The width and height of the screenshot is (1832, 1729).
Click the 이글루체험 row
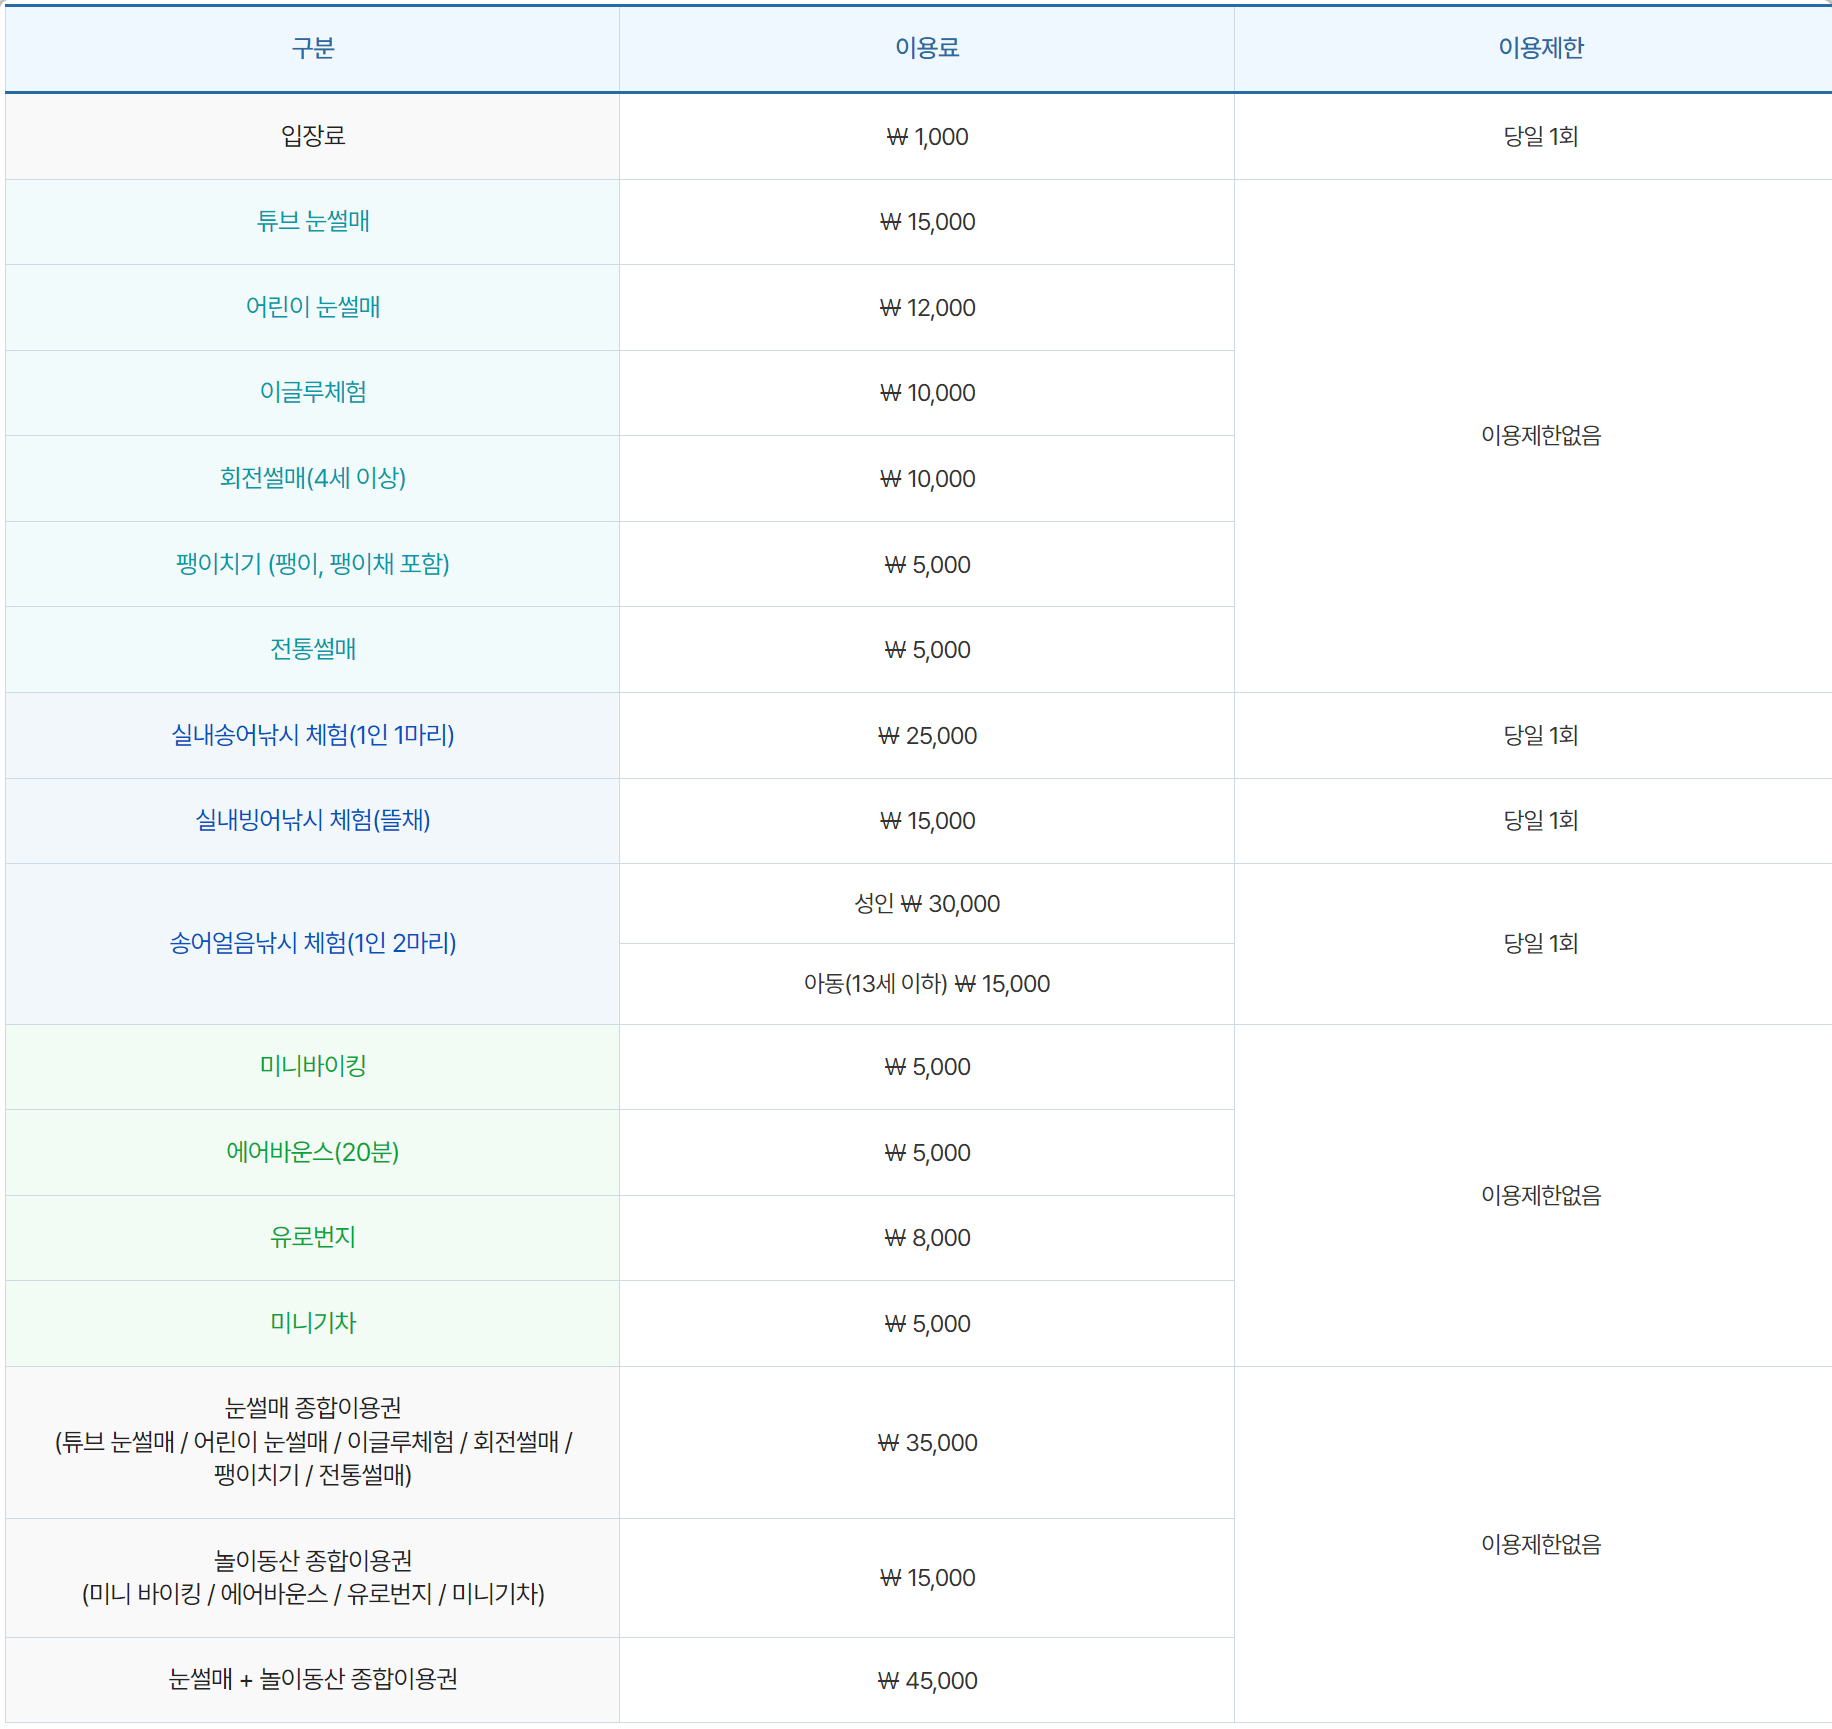(311, 393)
